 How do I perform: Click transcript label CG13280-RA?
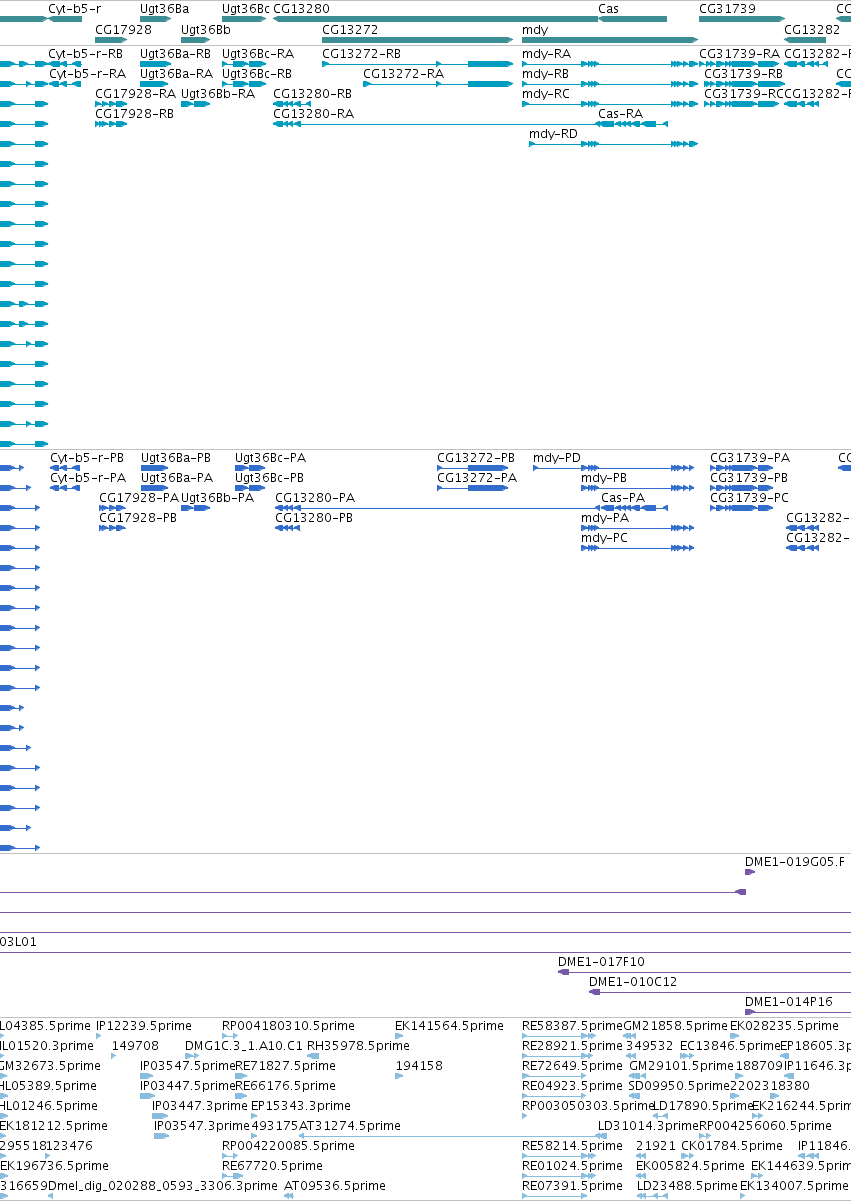[313, 113]
